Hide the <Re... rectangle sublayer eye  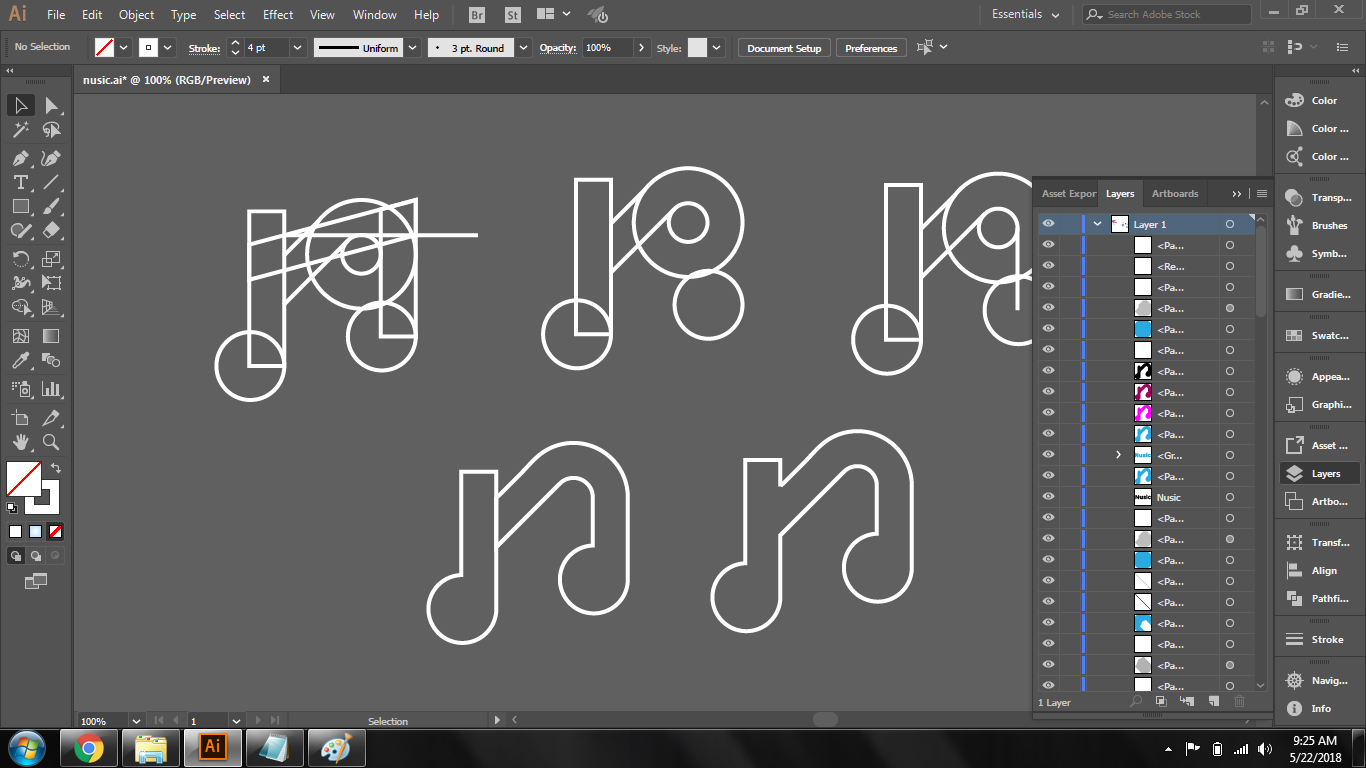(x=1048, y=266)
